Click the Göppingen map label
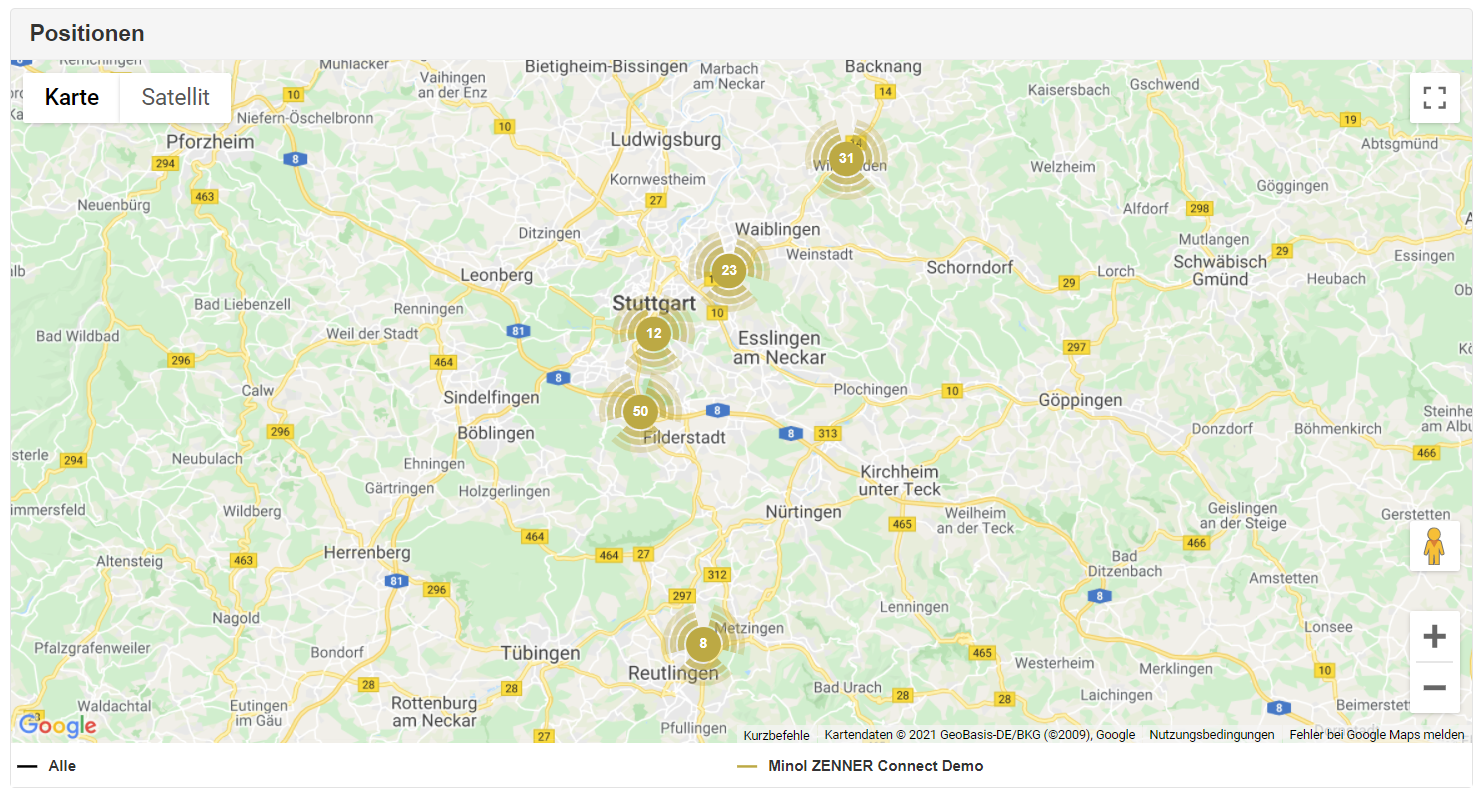1476x795 pixels. [x=1080, y=400]
